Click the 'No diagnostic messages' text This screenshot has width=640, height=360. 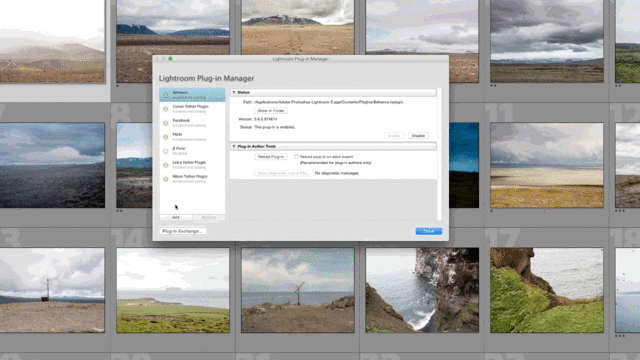coord(337,173)
